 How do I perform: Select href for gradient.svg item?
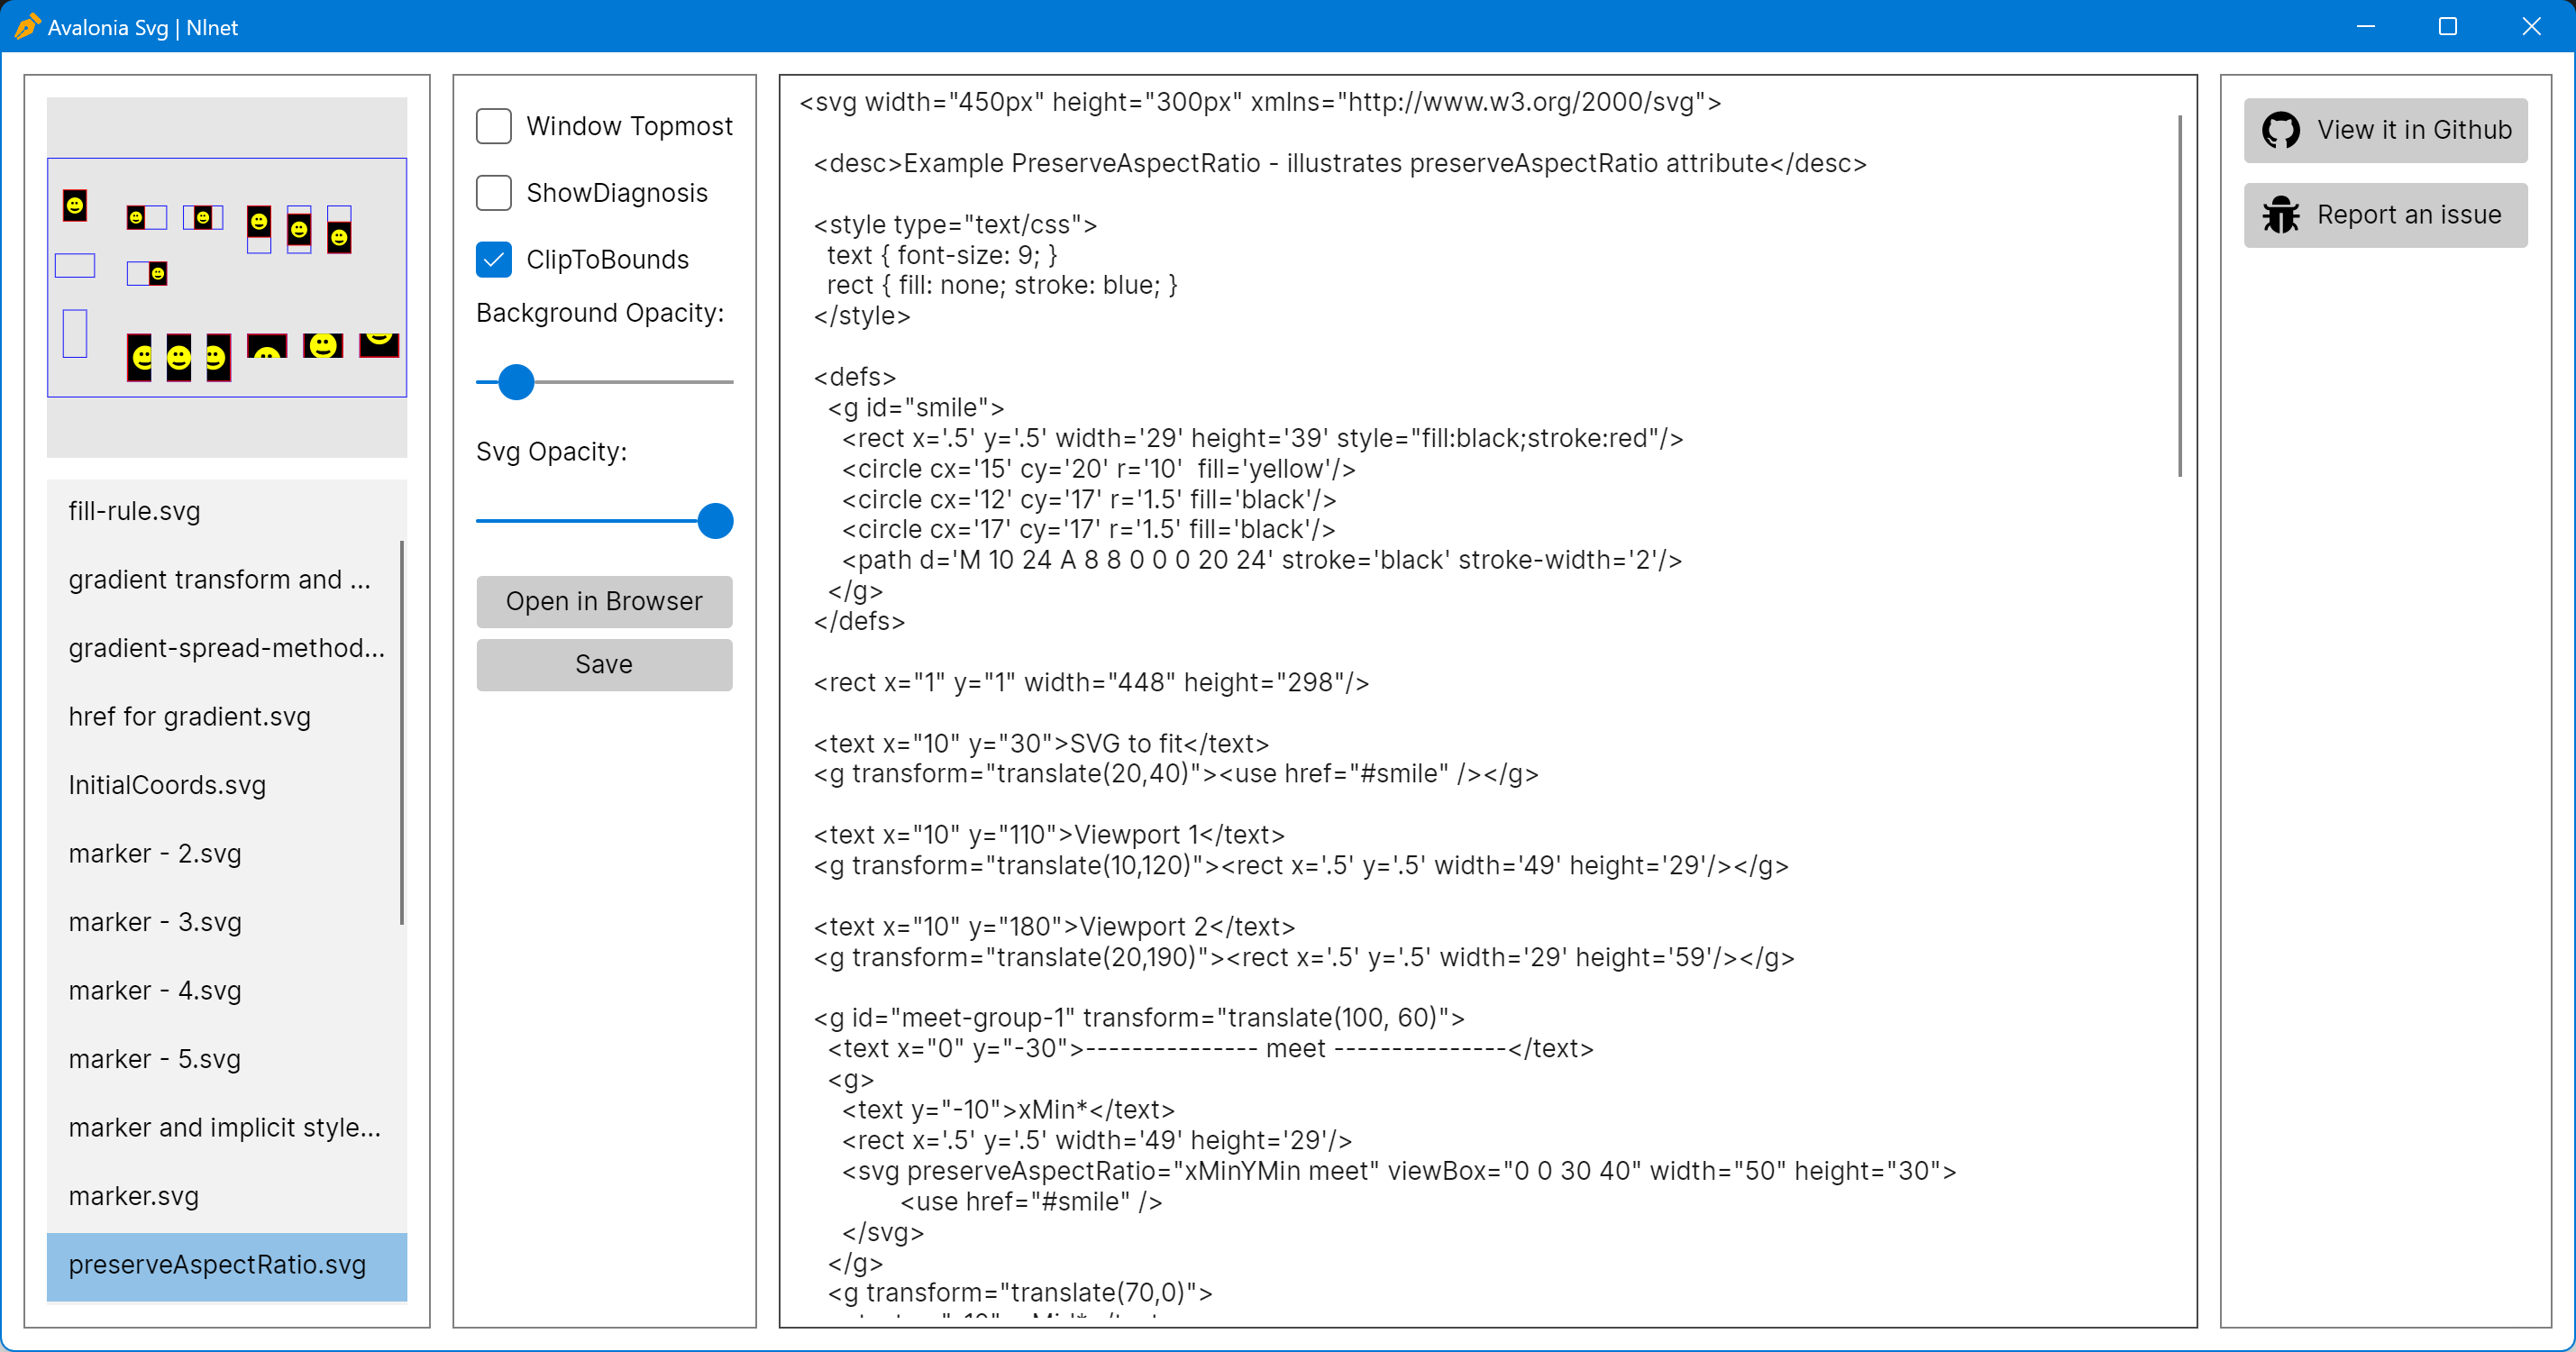(189, 717)
